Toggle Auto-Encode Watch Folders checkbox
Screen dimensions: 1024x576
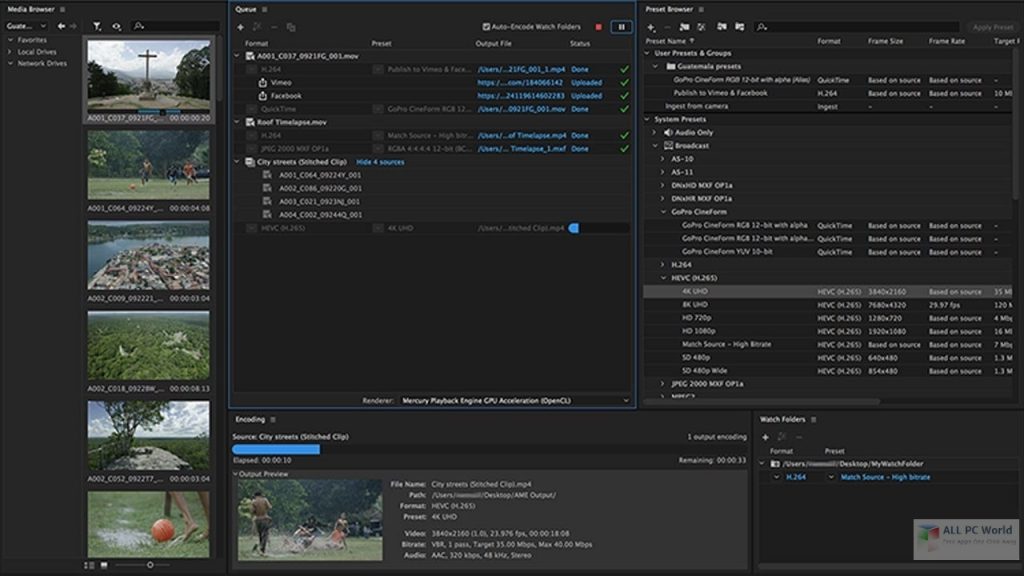coord(486,27)
